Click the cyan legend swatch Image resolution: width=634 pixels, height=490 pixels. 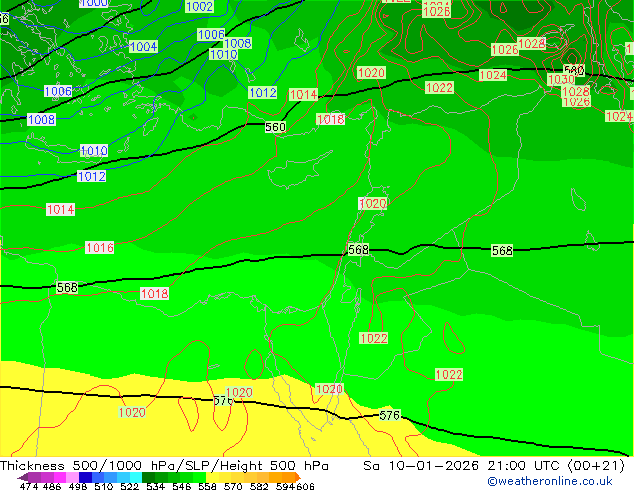[x=136, y=477]
